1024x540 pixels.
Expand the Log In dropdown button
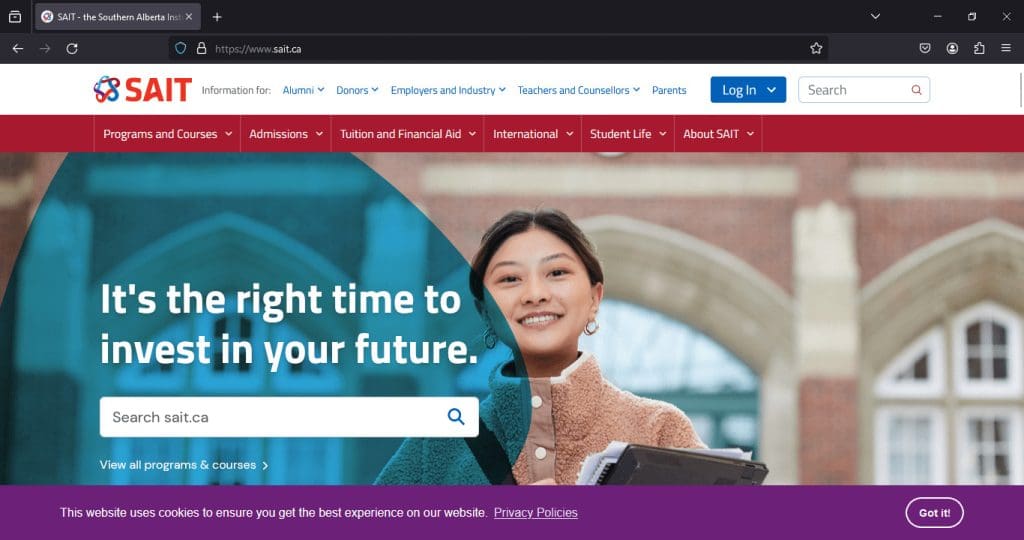pyautogui.click(x=748, y=90)
